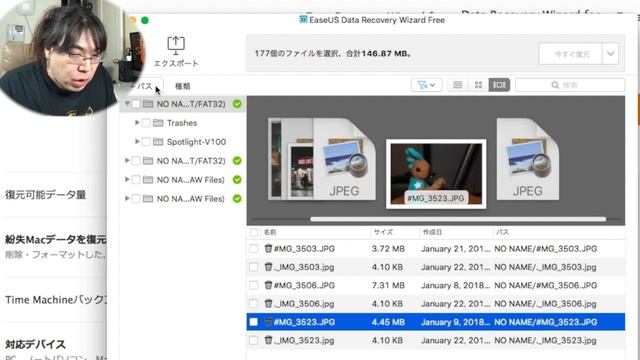This screenshot has width=640, height=360.
Task: Check the #MG_3506.JPG file checkbox
Action: (x=254, y=285)
